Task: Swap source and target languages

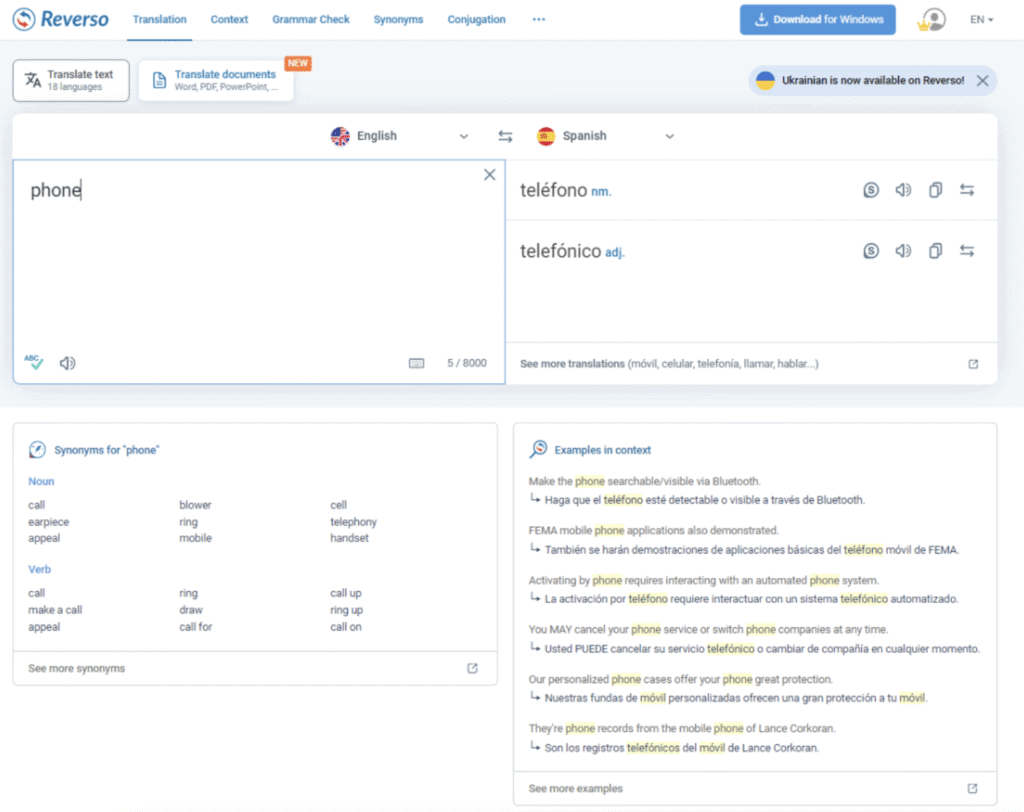Action: click(x=505, y=136)
